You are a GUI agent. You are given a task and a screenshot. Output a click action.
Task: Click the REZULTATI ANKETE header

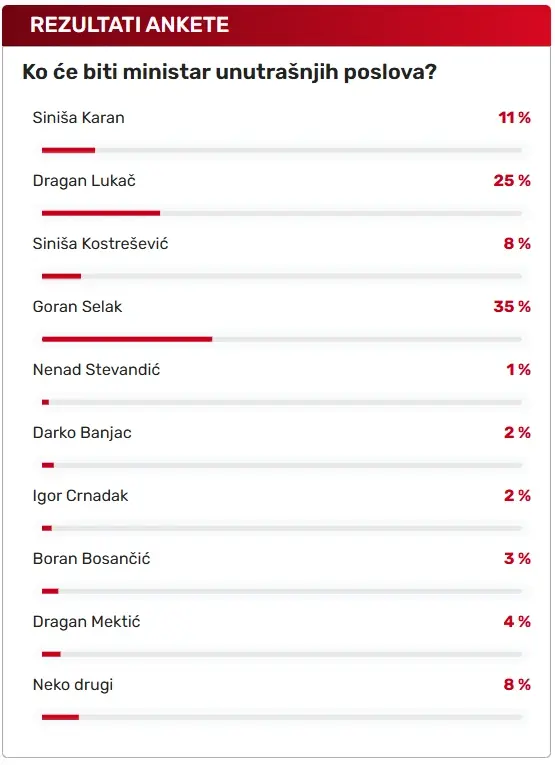tap(130, 25)
